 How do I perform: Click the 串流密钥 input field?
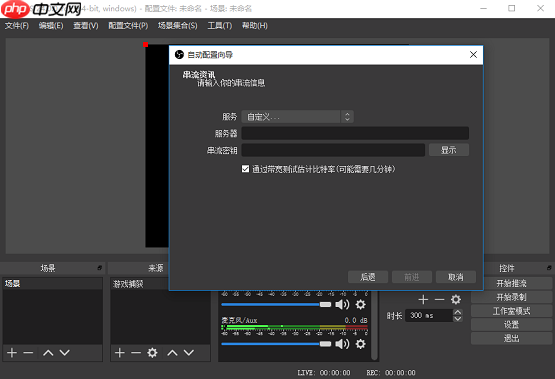click(x=333, y=150)
